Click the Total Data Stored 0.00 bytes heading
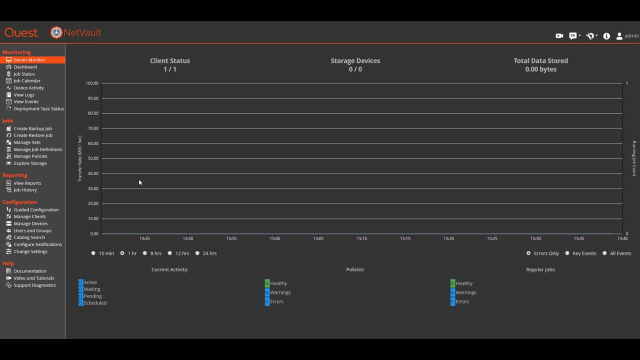The width and height of the screenshot is (640, 360). (x=541, y=65)
